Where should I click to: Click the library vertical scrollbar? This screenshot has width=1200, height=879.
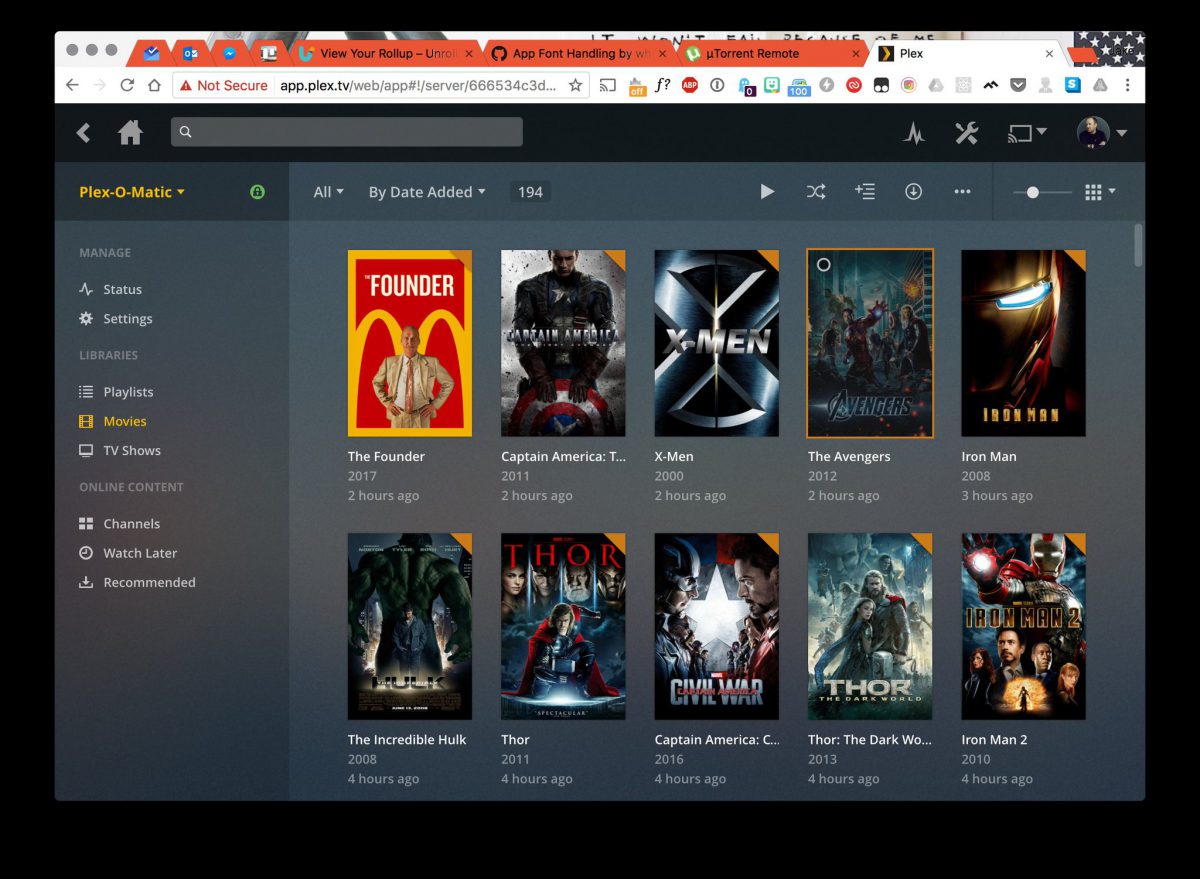pos(1139,246)
